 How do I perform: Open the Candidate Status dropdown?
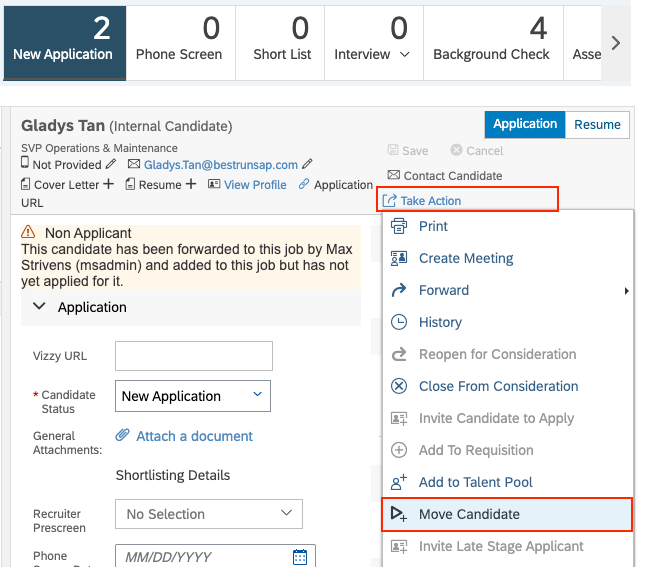click(x=193, y=396)
